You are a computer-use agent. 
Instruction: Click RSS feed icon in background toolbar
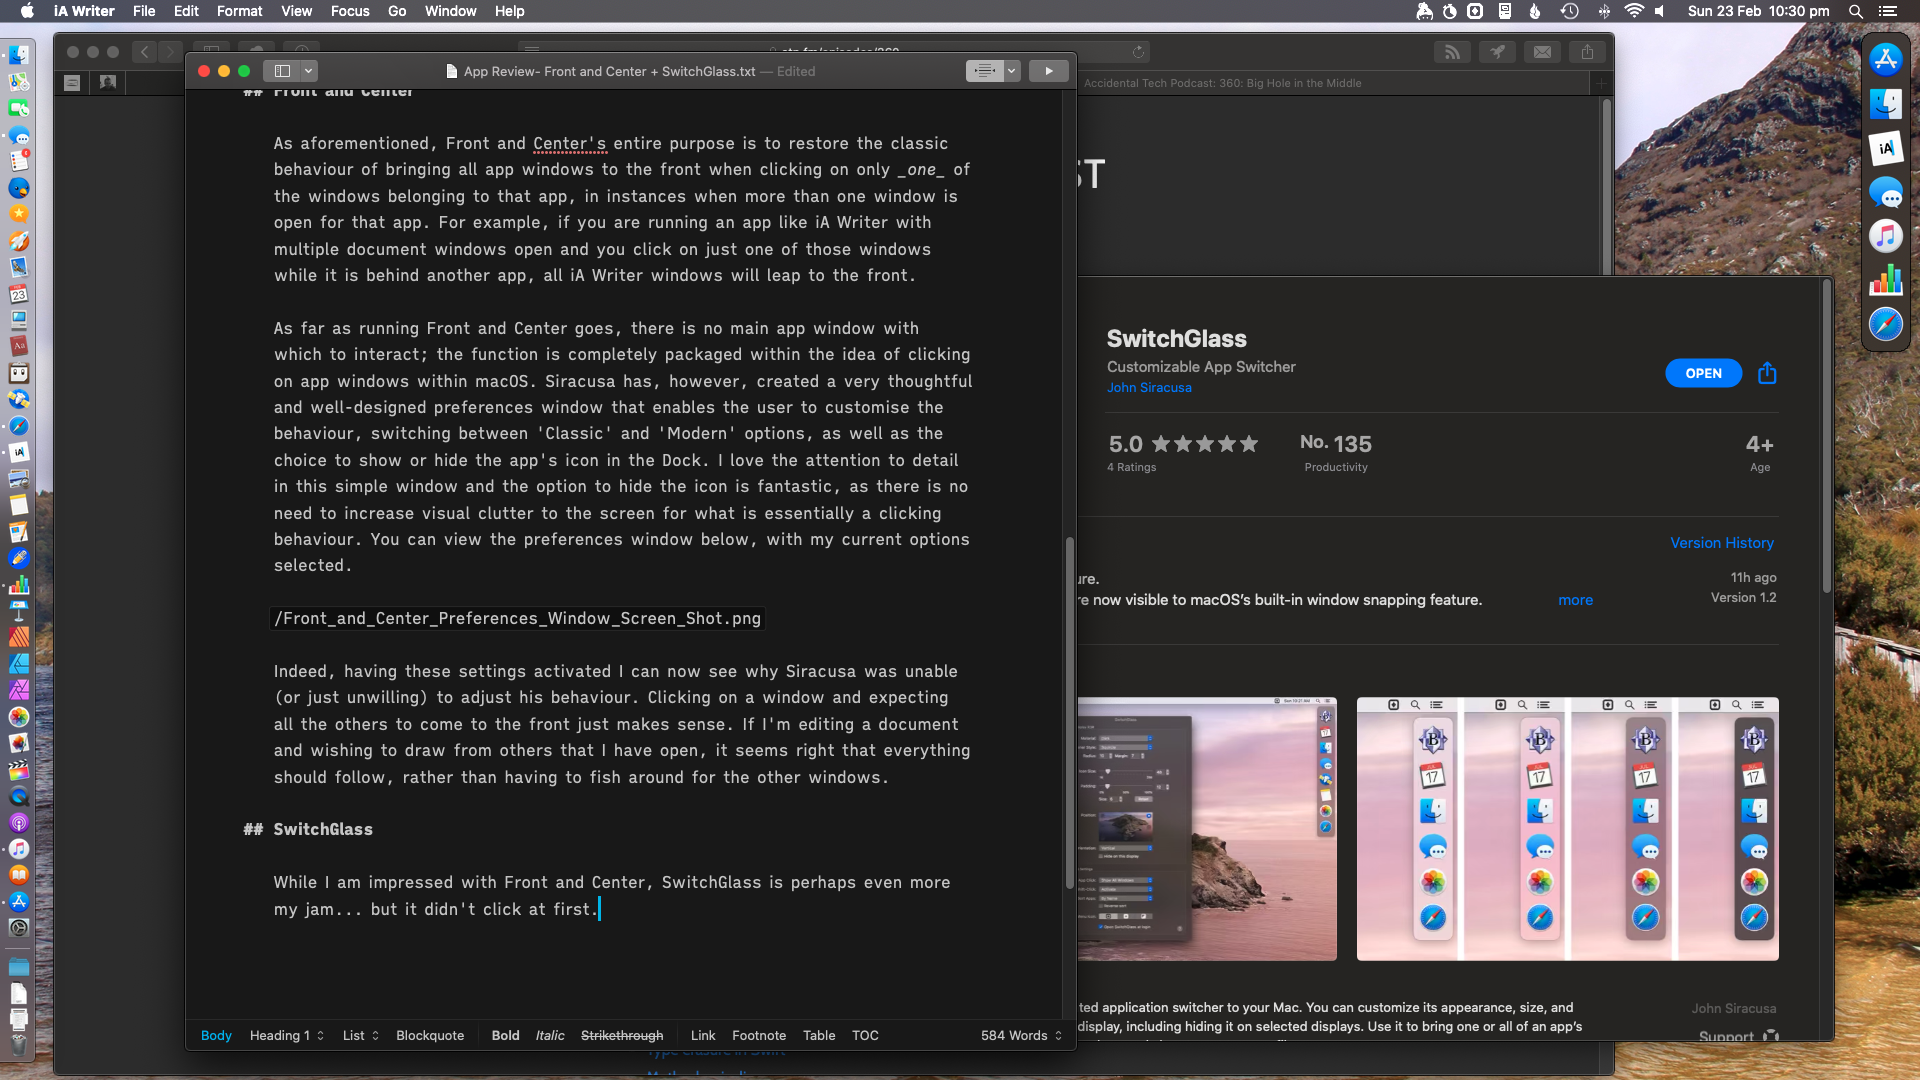(x=1452, y=52)
